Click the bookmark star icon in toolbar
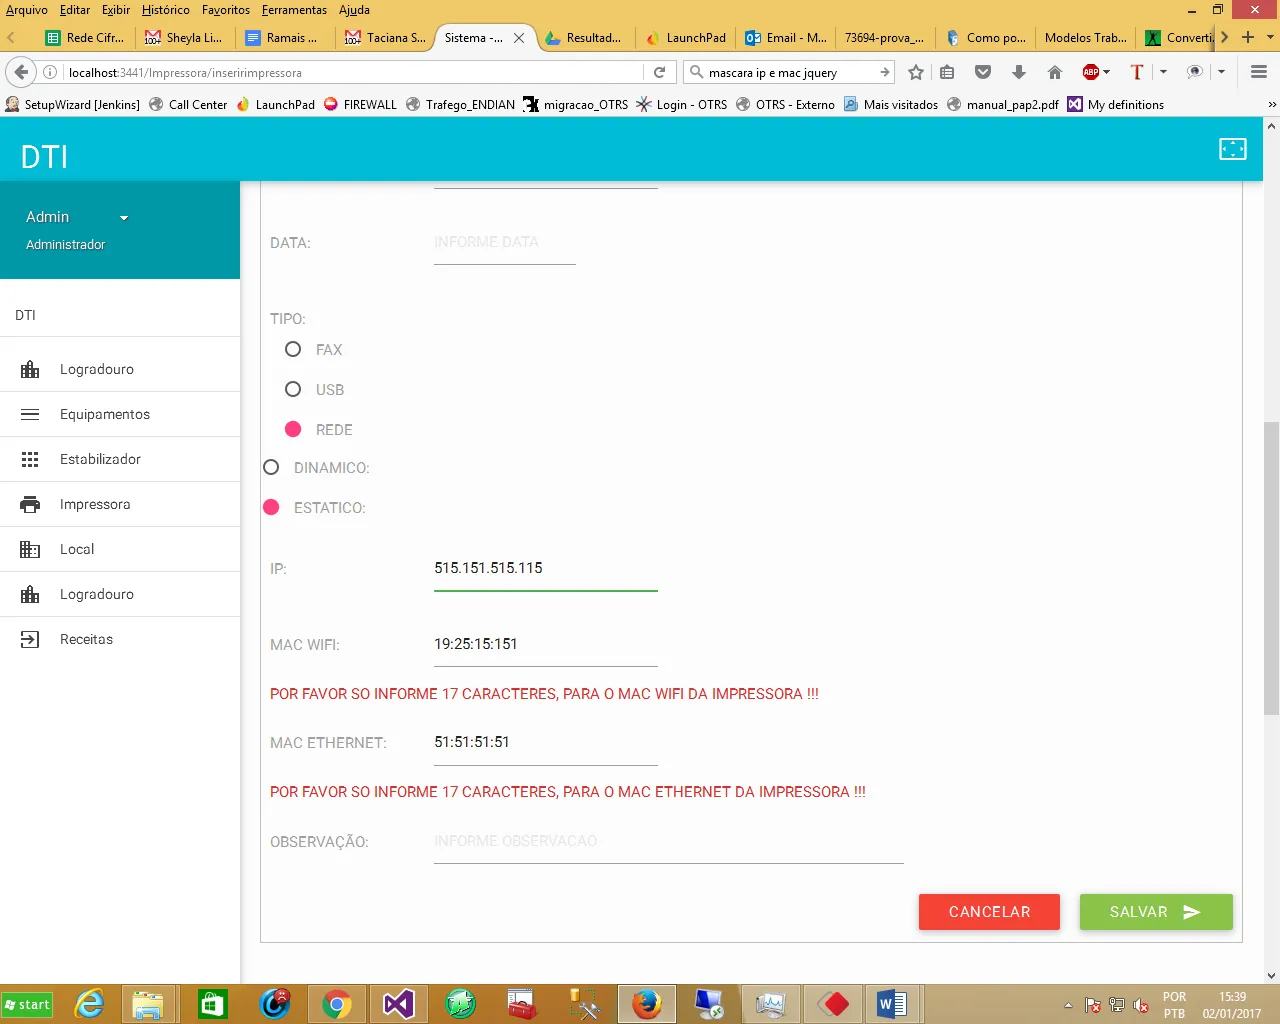This screenshot has width=1280, height=1024. point(915,72)
